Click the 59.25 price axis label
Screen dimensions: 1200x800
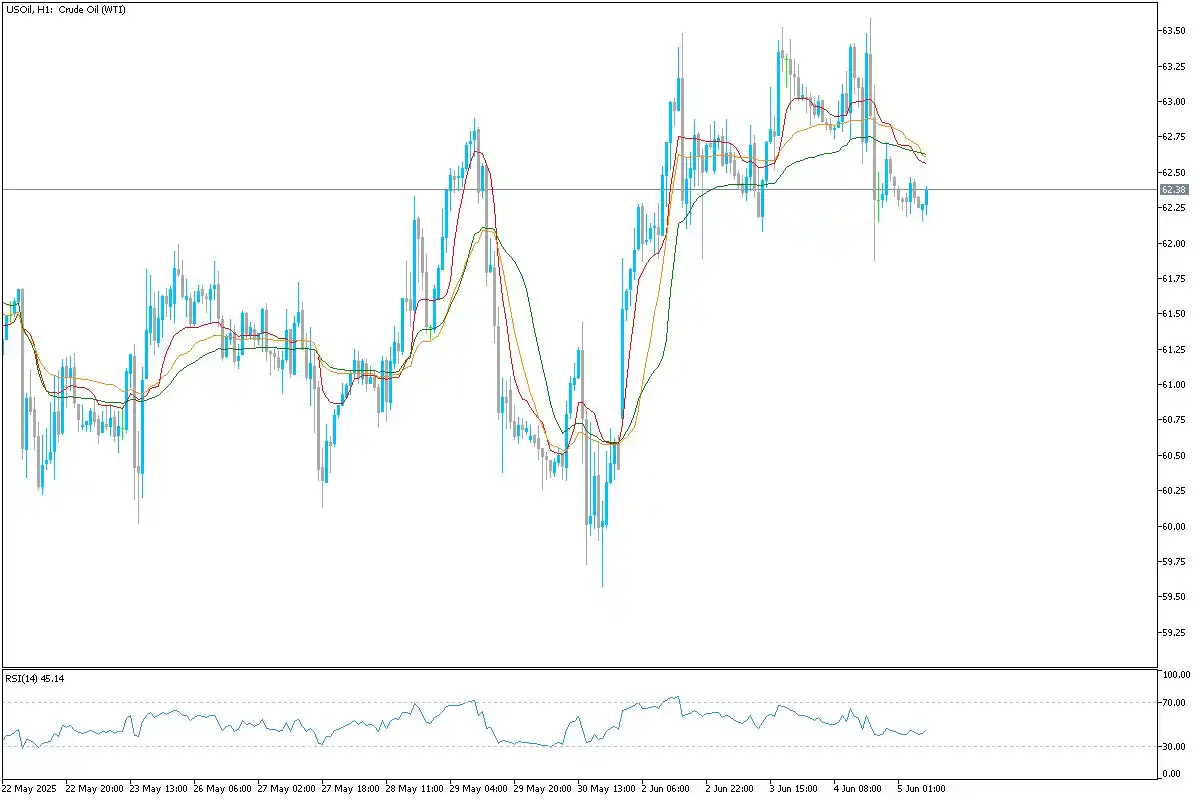click(x=1173, y=633)
